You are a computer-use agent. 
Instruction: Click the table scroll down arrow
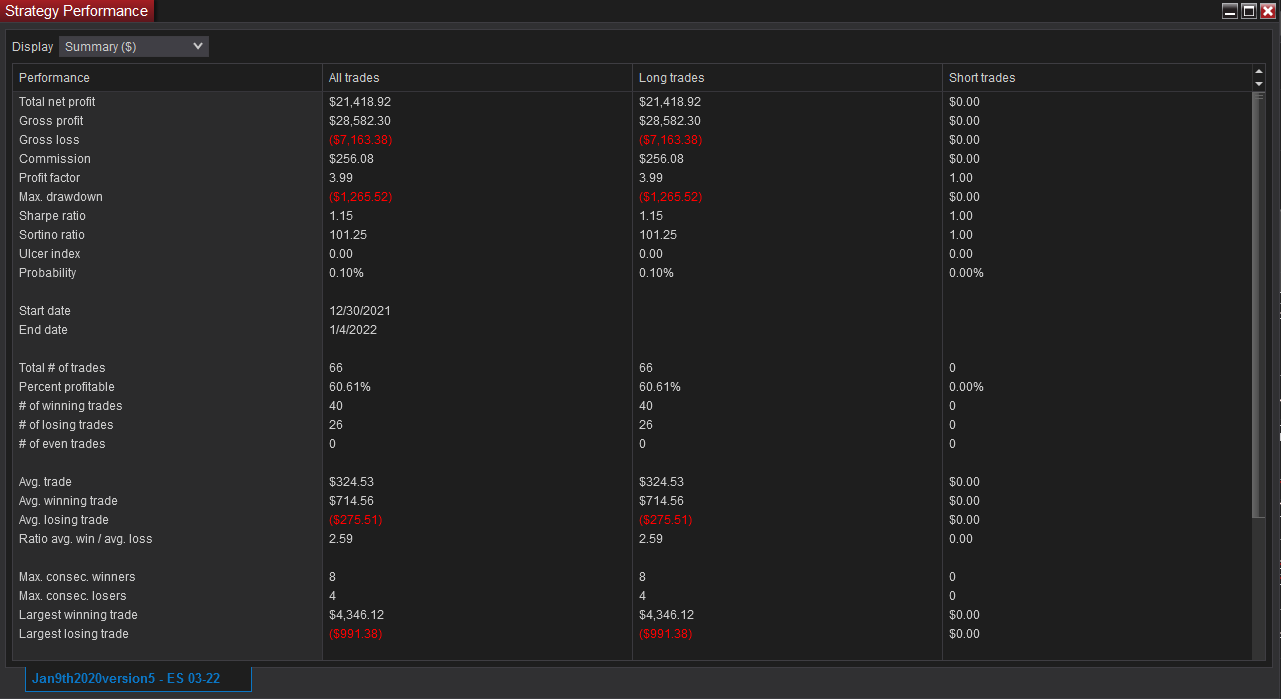point(1259,84)
